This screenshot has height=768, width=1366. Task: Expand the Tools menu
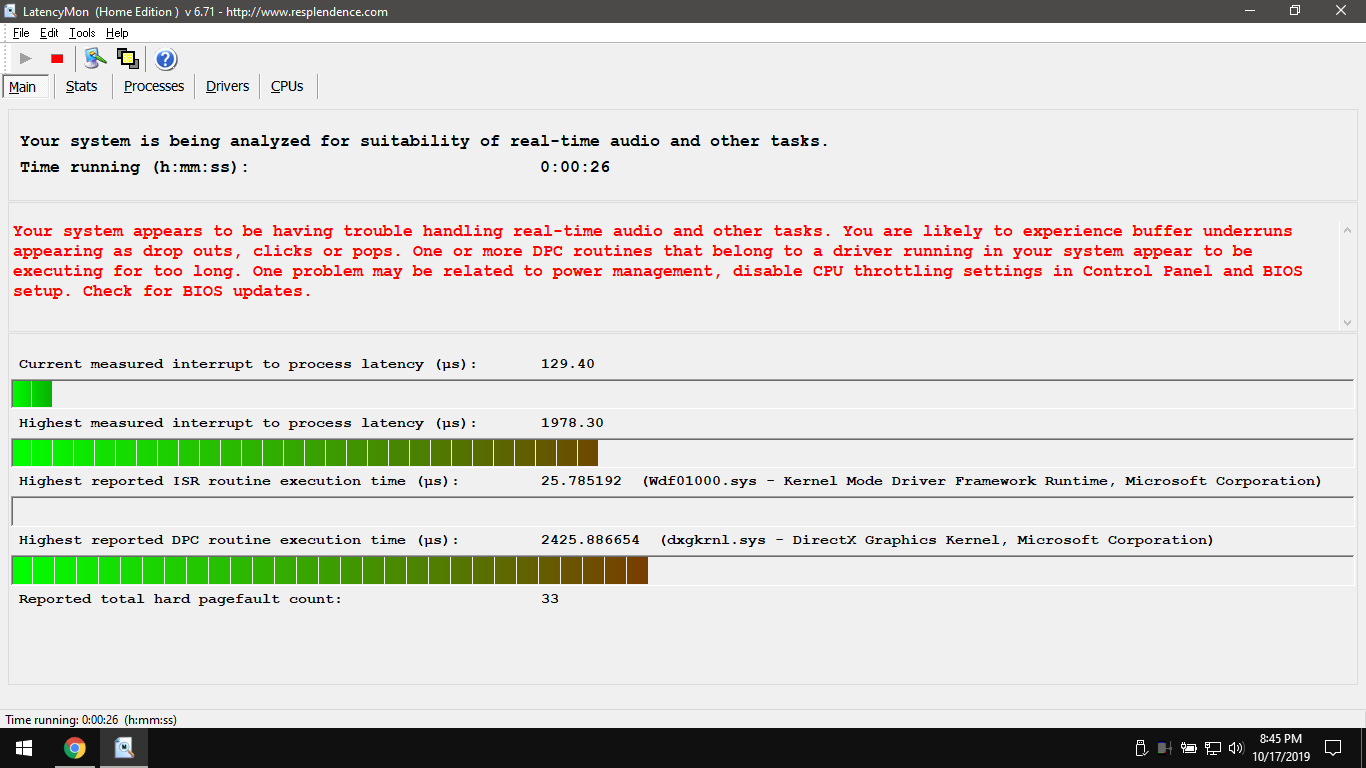pos(82,33)
